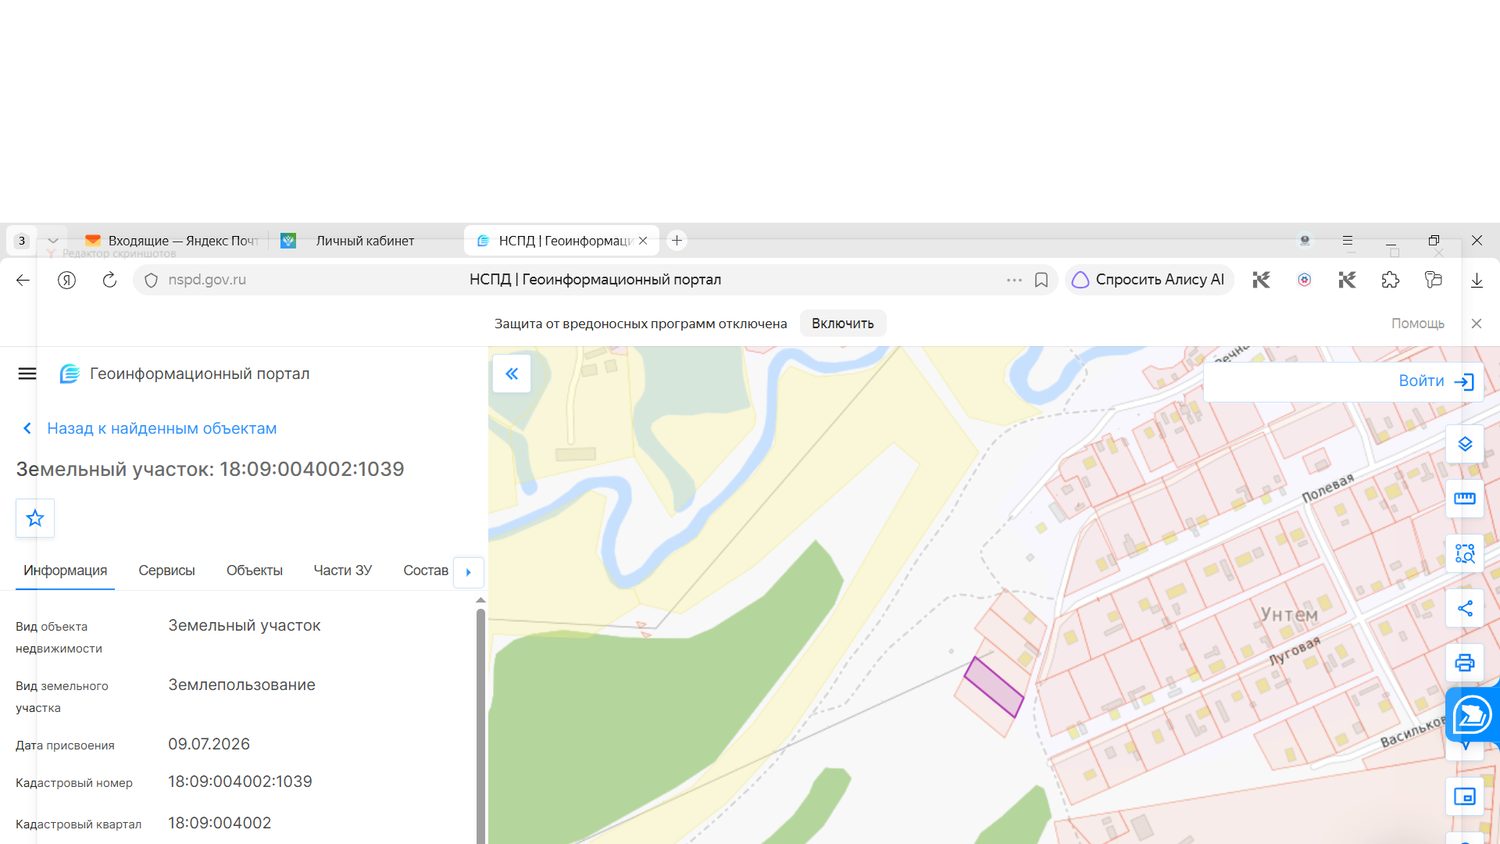
Task: Select the search-by-area tool on the map
Action: tap(1465, 553)
